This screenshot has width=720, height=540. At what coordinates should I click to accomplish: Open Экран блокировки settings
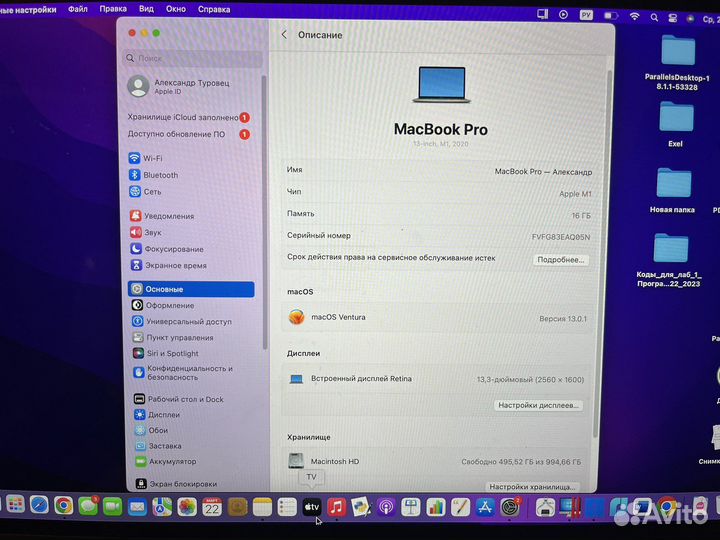[x=176, y=484]
